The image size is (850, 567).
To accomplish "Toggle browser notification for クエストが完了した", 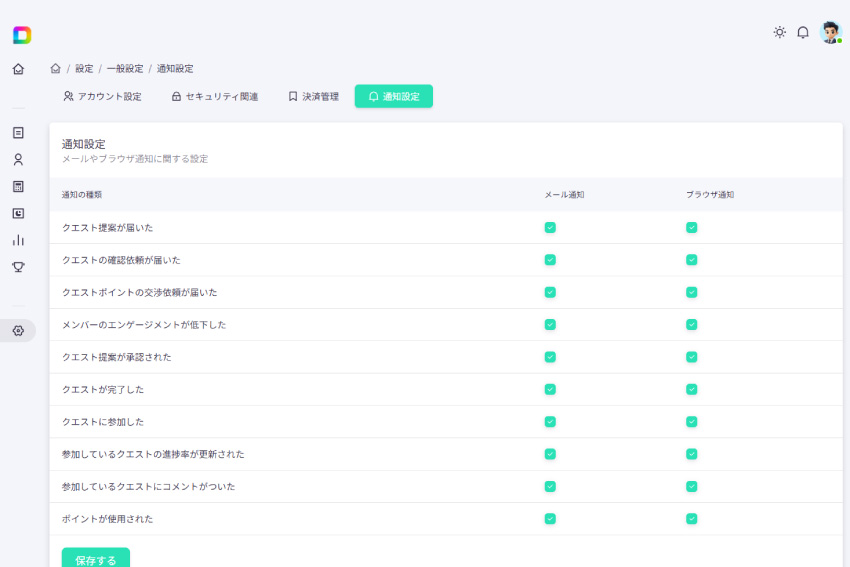I will click(x=692, y=389).
